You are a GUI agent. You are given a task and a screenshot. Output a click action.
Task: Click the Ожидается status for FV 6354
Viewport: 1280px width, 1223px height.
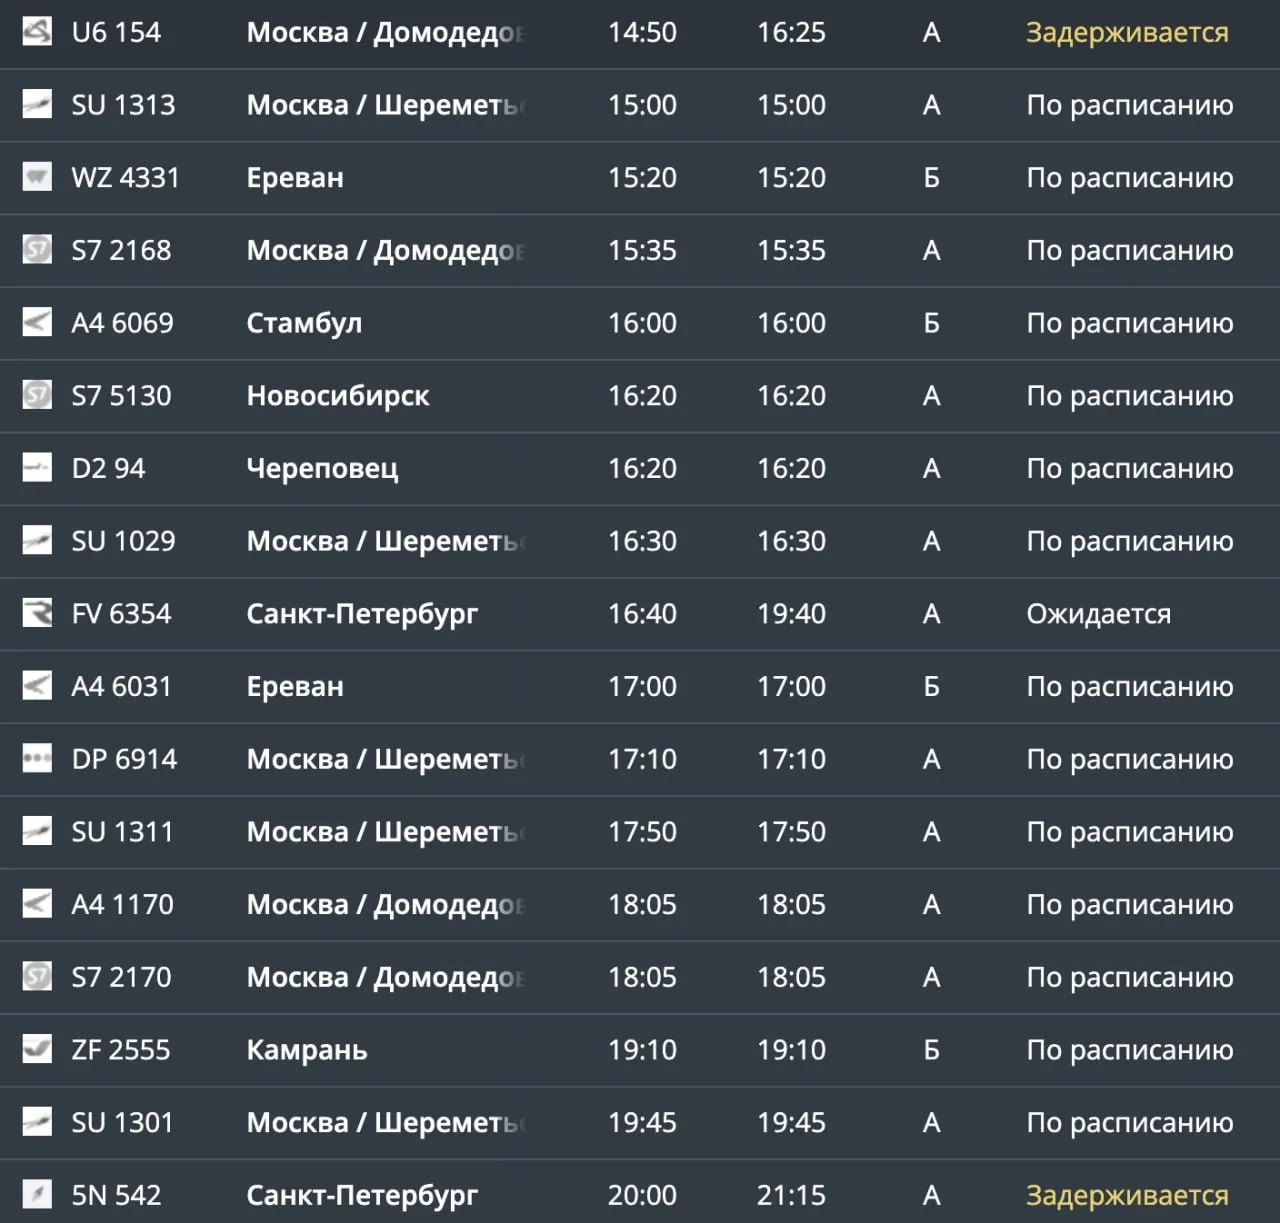pyautogui.click(x=1098, y=614)
